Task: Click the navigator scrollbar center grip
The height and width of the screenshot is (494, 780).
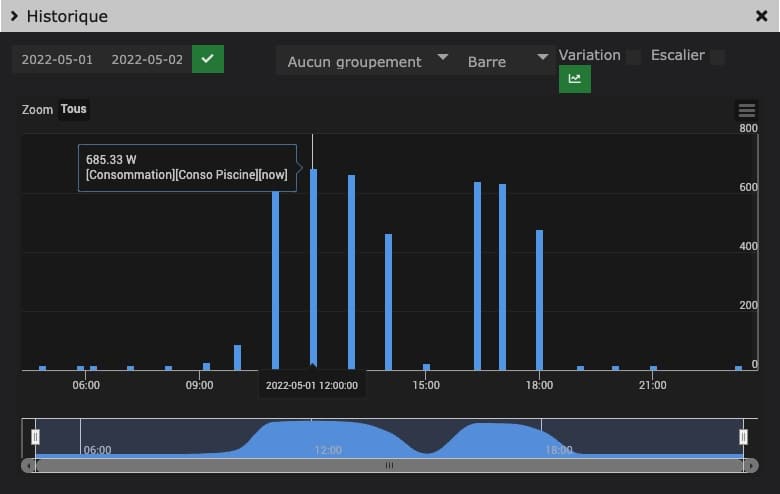Action: click(390, 466)
